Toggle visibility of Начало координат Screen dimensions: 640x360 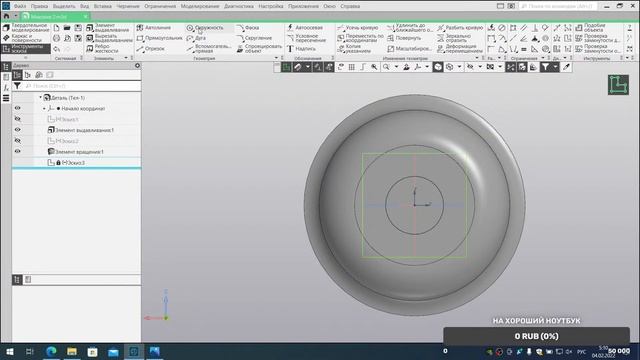[18, 108]
